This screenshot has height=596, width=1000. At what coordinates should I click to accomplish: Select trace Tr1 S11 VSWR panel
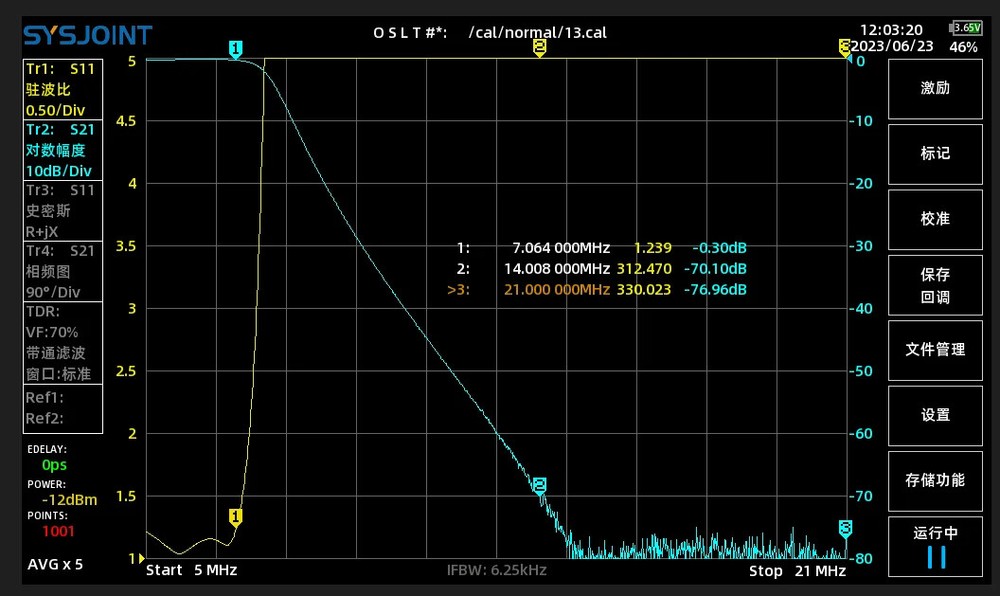62,89
